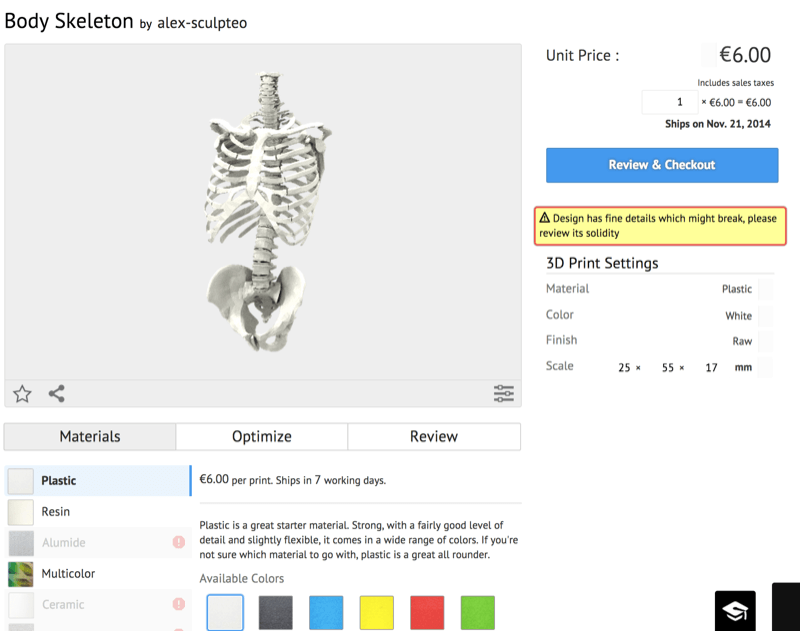800x631 pixels.
Task: Add the model to favorites with the star icon
Action: 22,394
